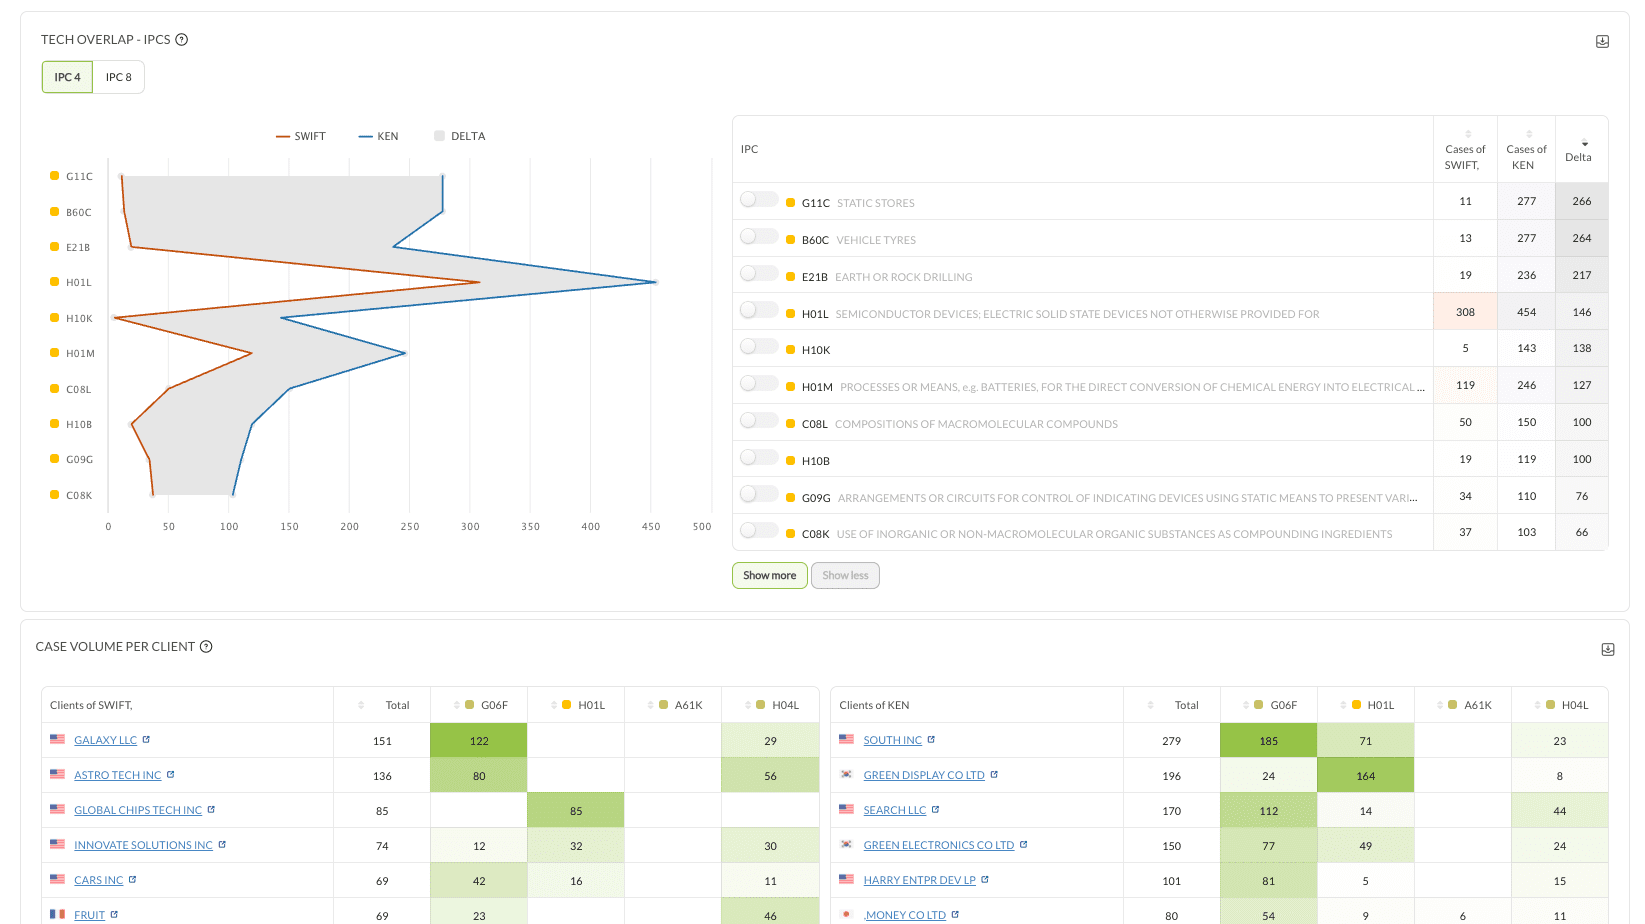Click the H01L label on chart axis
This screenshot has height=924, width=1645.
click(x=78, y=283)
